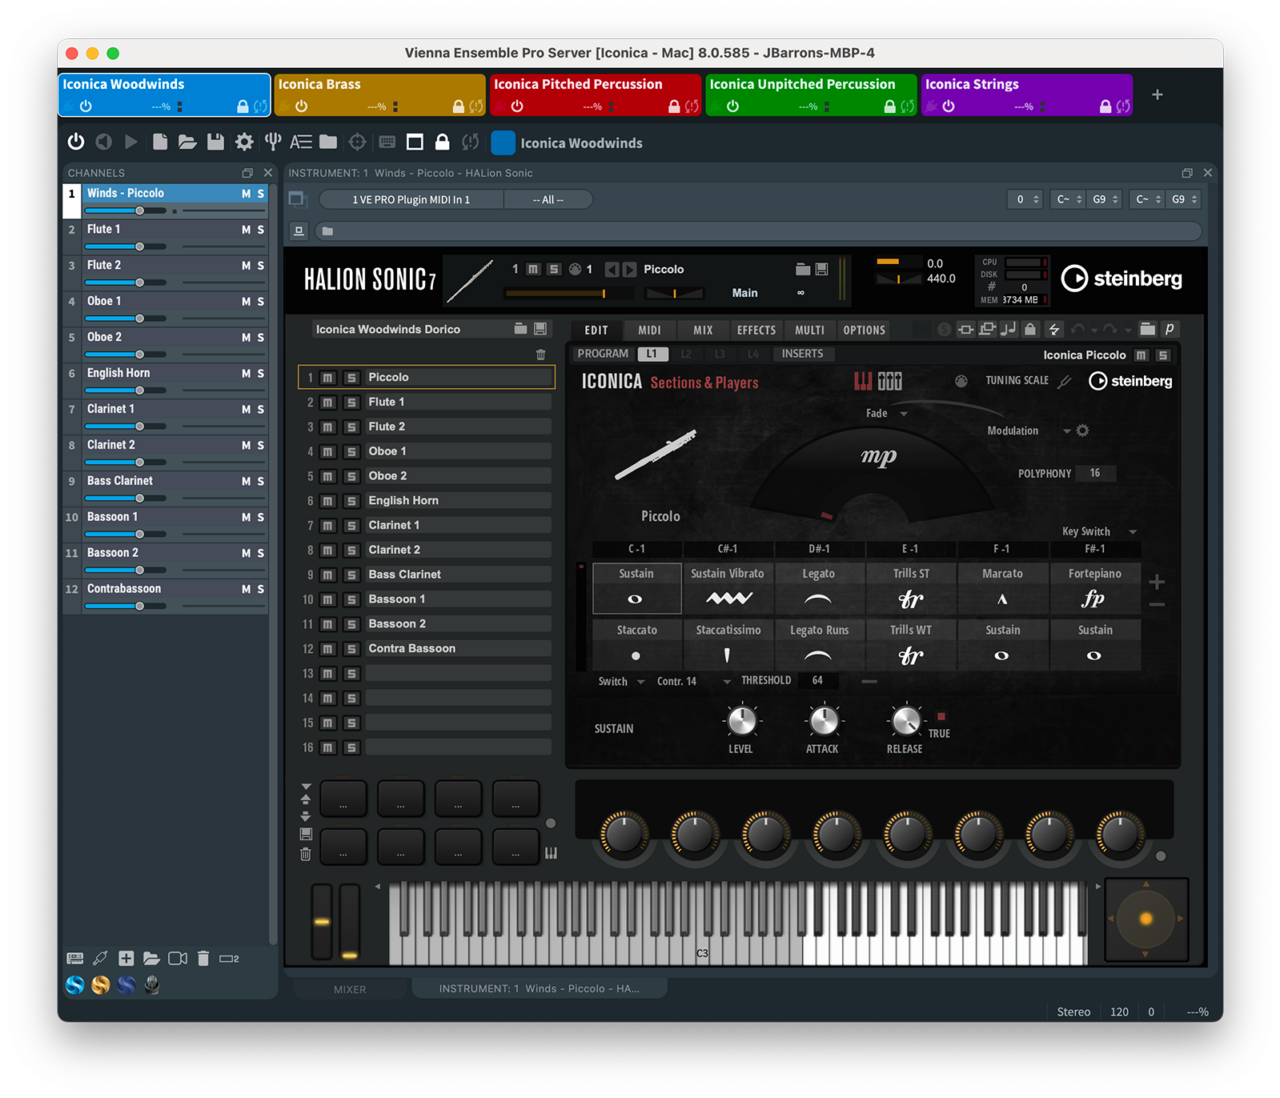Screen dimensions: 1280x1098
Task: Open the OPTIONS tab
Action: pyautogui.click(x=864, y=330)
